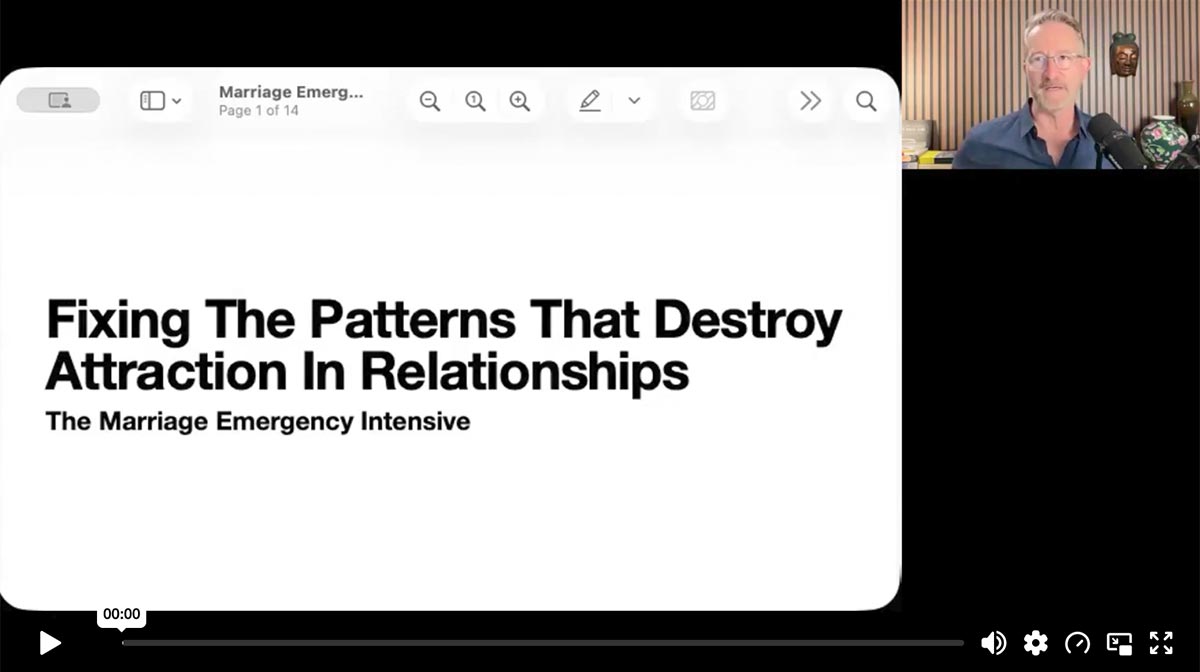Screen dimensions: 1200x672
Task: Show more toolbar items chevron
Action: tap(810, 101)
